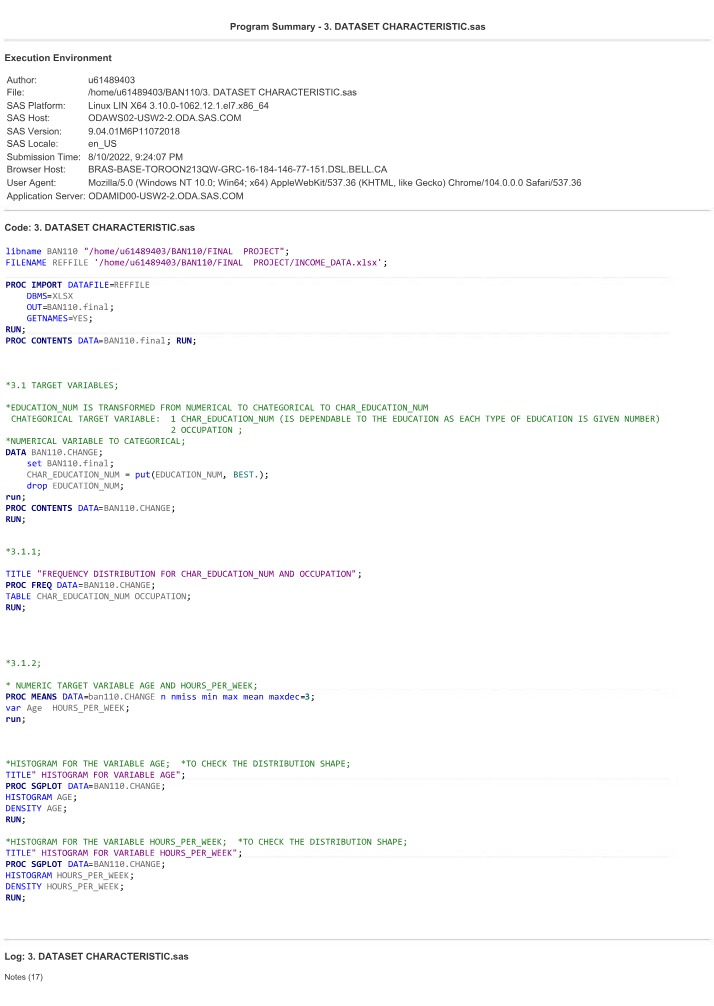Click the author value 'u61489403'
Viewport: 714px width, 1006px height.
coord(112,80)
